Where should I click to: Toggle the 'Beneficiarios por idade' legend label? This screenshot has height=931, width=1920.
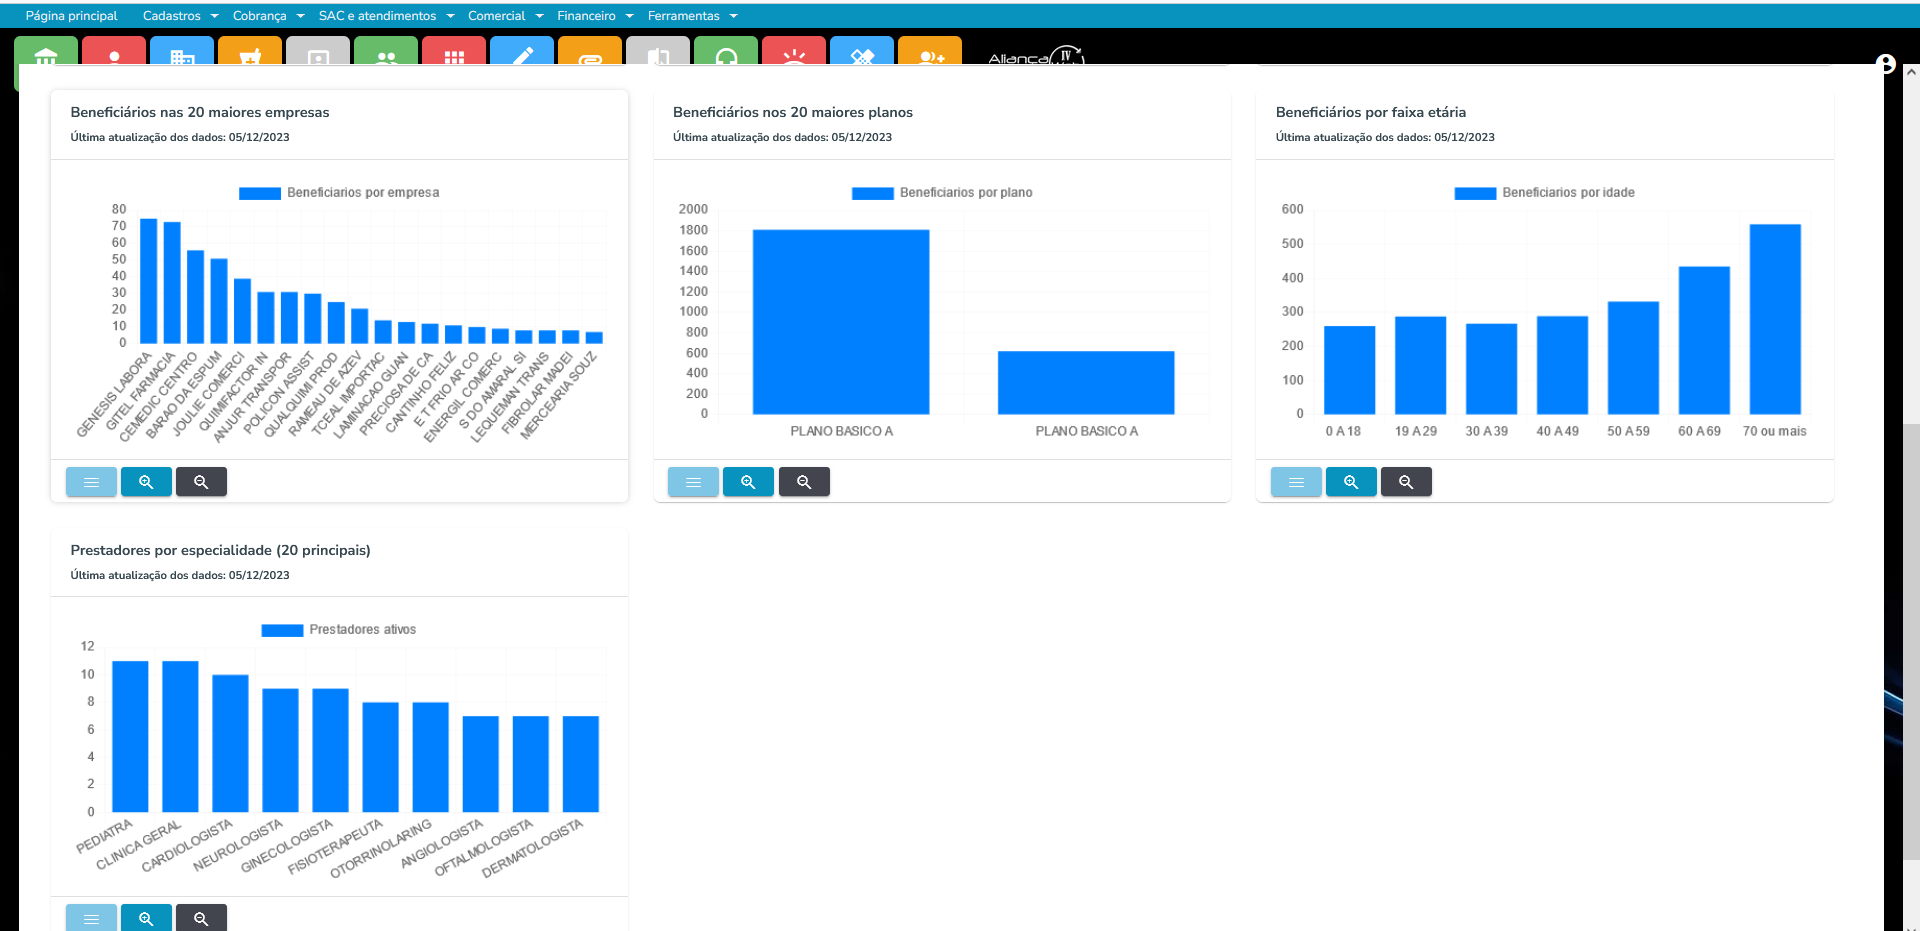1567,193
